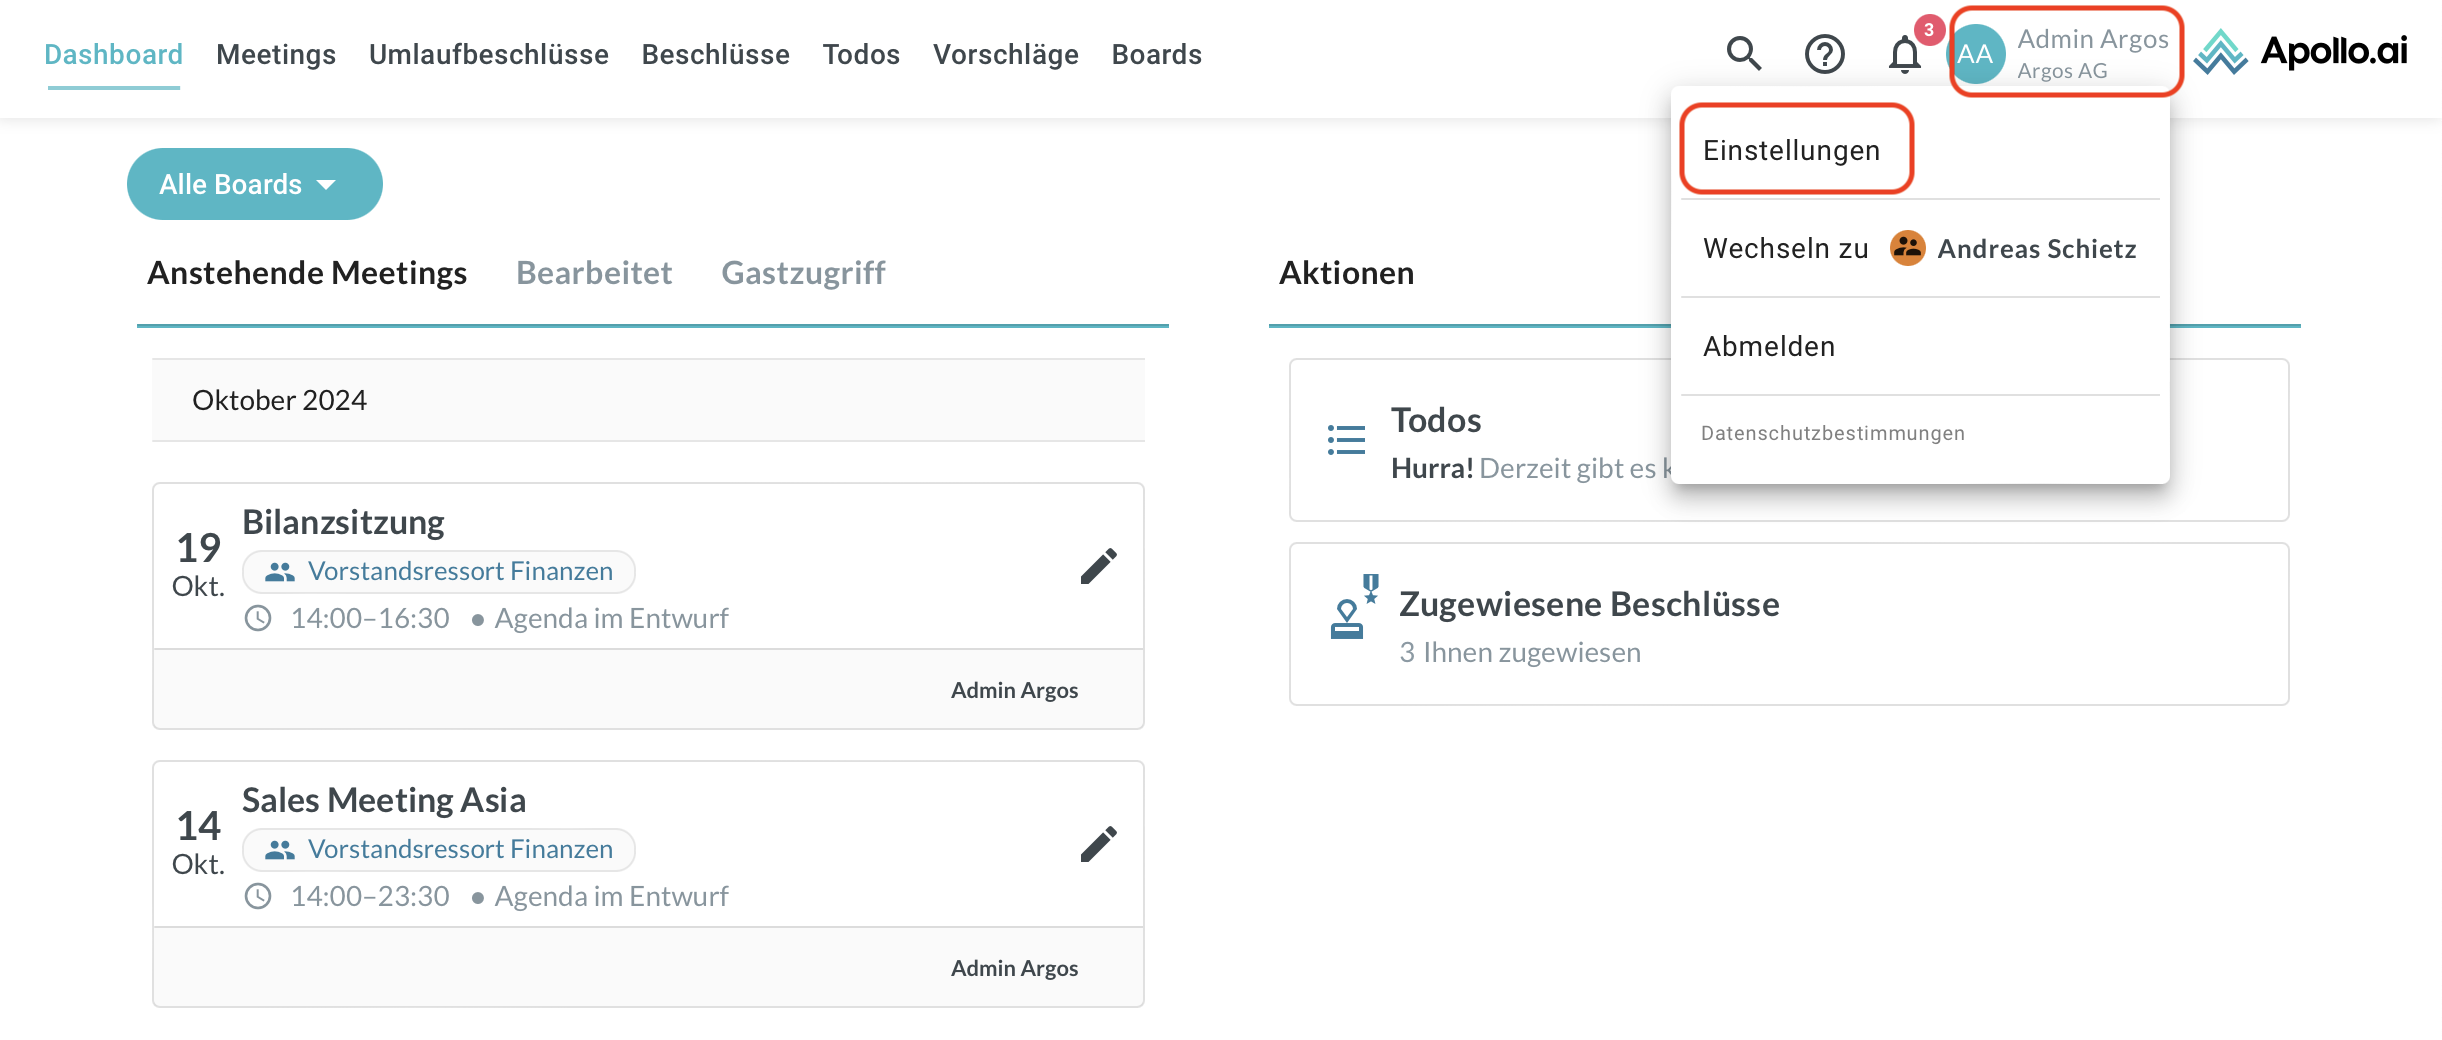Go to Umlaufbeschlüsse in navigation
The height and width of the screenshot is (1040, 2442).
[488, 54]
